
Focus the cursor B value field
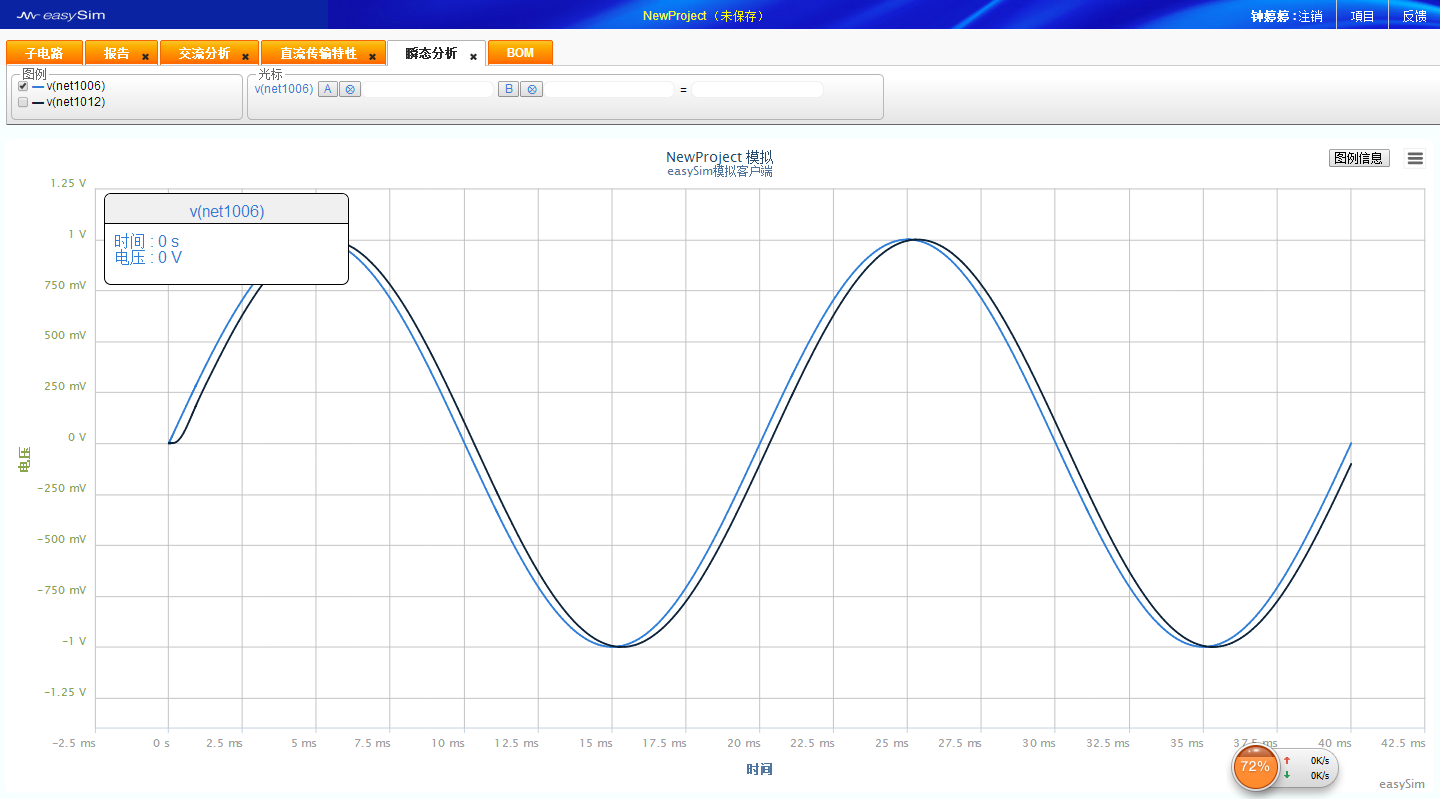(x=610, y=90)
